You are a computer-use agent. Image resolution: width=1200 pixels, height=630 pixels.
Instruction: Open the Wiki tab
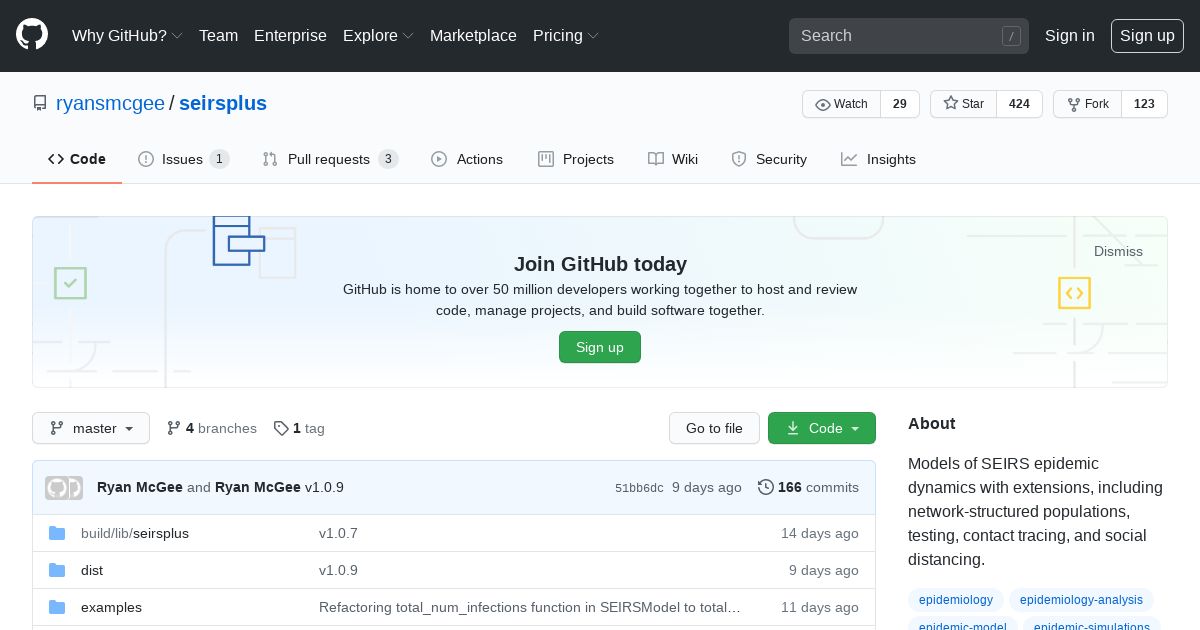point(673,159)
